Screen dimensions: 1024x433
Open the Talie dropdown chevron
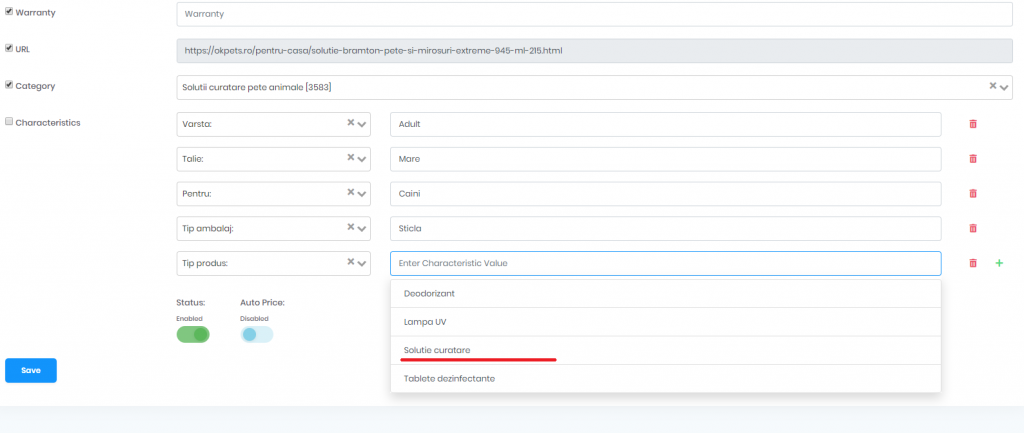pyautogui.click(x=362, y=159)
